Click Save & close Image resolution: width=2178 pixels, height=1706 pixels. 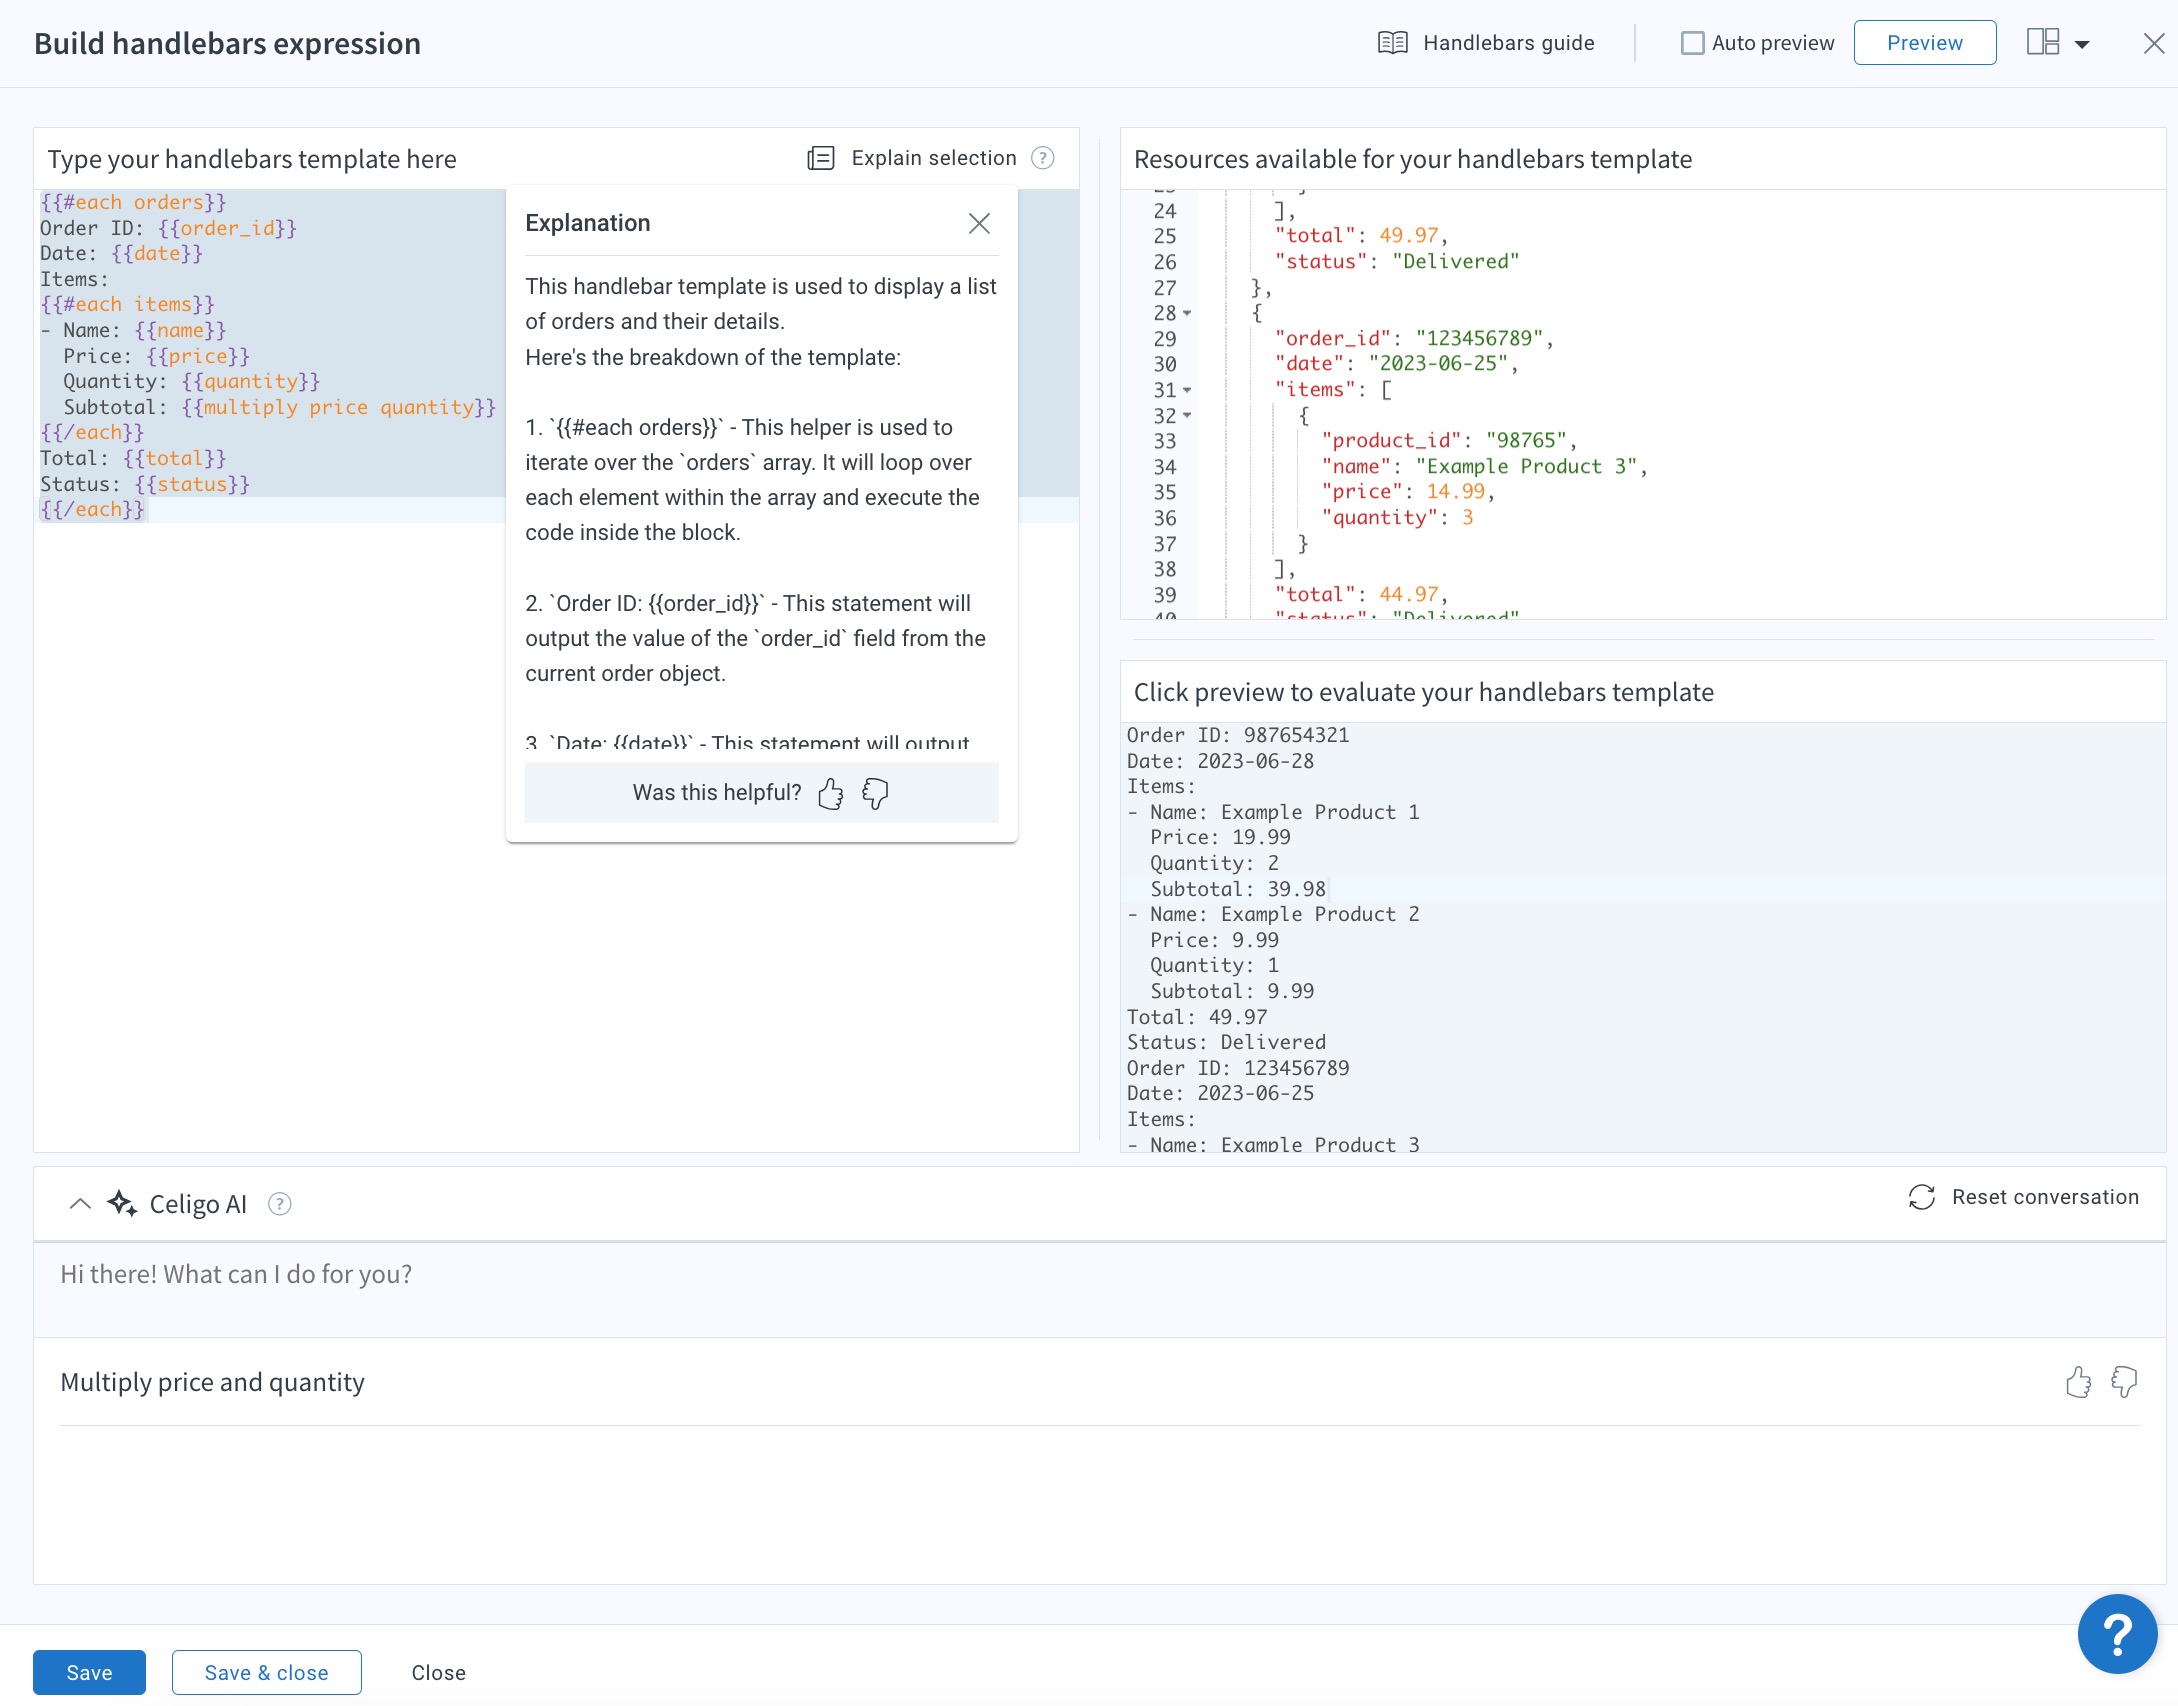pyautogui.click(x=266, y=1672)
